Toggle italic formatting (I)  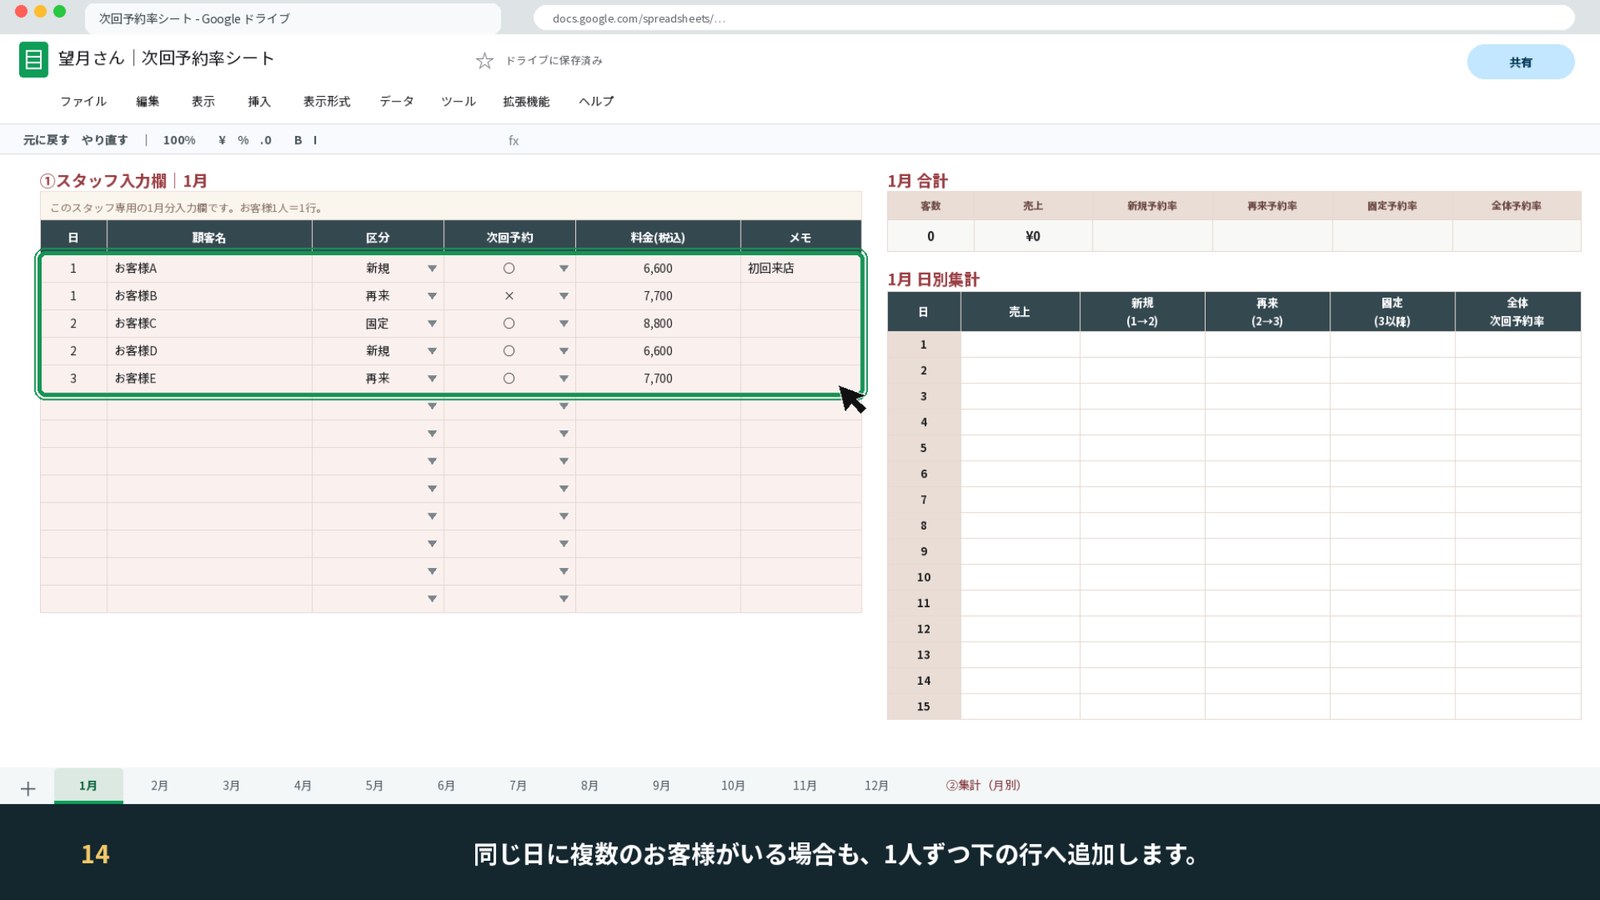[315, 141]
